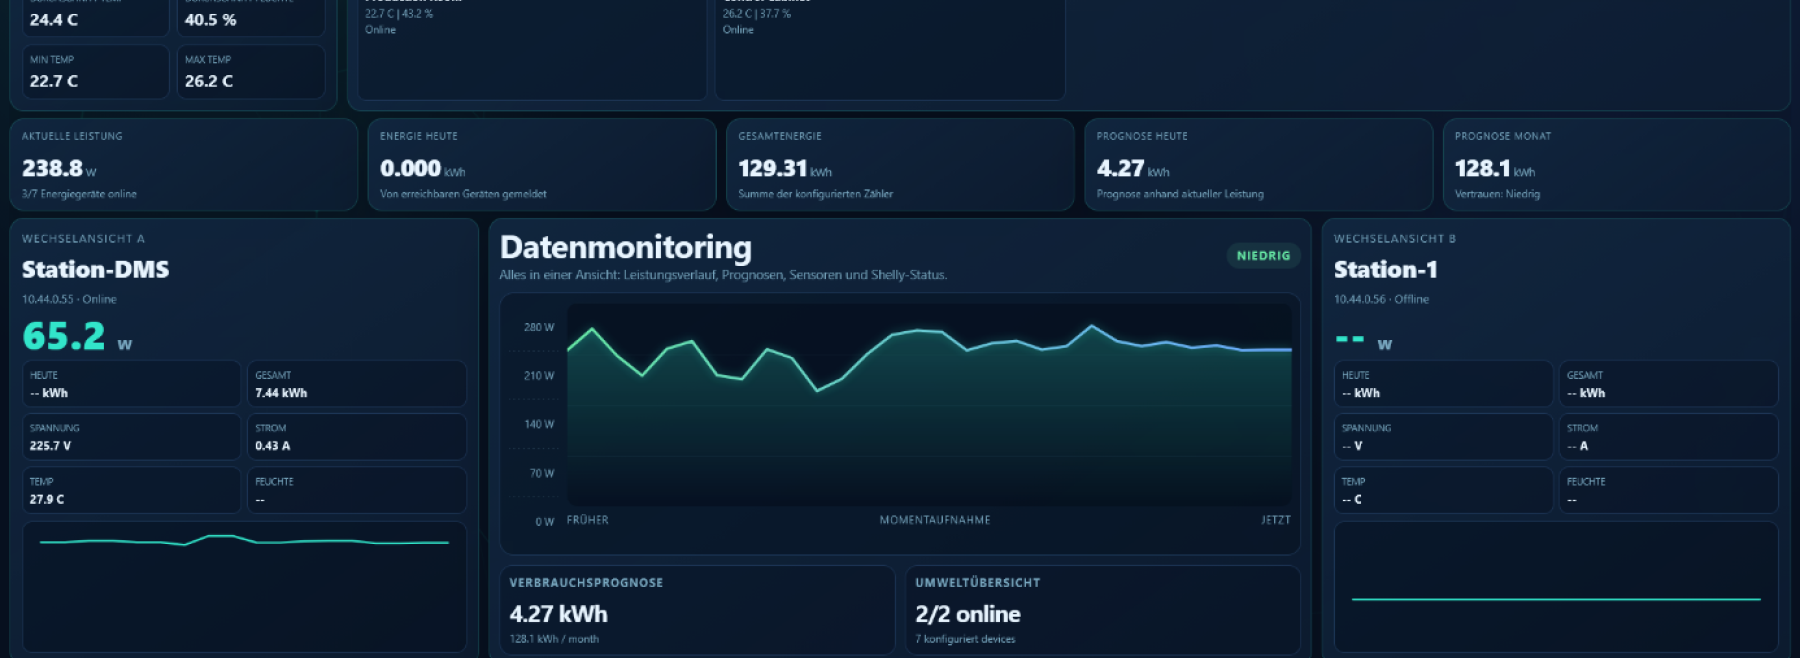Click the Datenmonitoring heading

coord(625,247)
